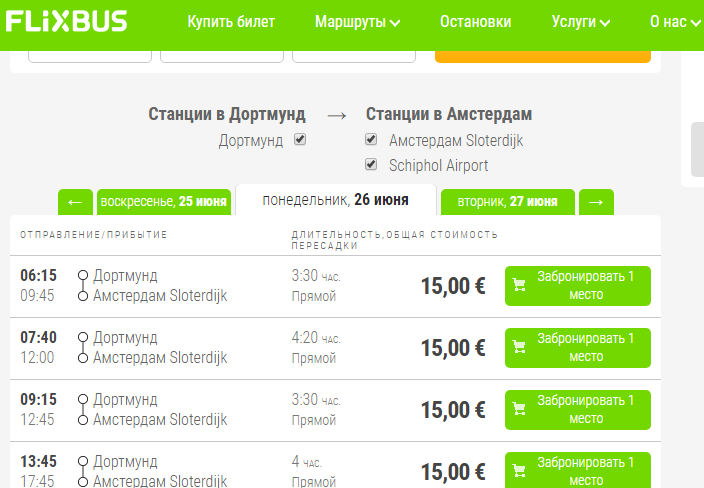Click the orange search button
704x488 pixels.
tap(547, 54)
